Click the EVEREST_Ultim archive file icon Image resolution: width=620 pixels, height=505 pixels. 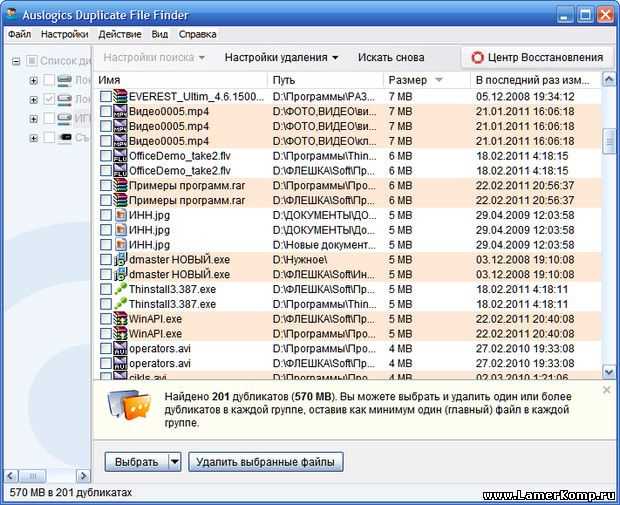coord(120,96)
